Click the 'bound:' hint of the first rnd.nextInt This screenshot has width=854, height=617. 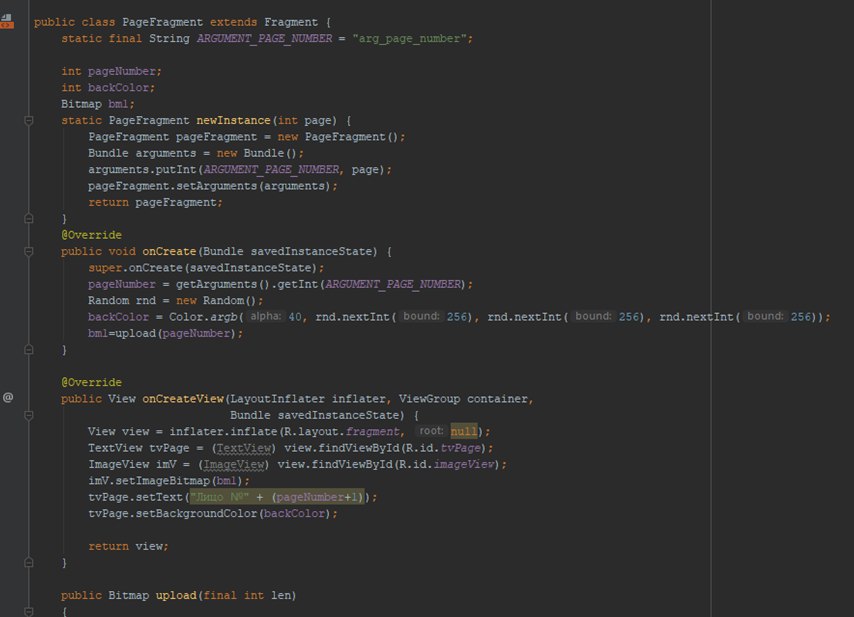point(421,316)
